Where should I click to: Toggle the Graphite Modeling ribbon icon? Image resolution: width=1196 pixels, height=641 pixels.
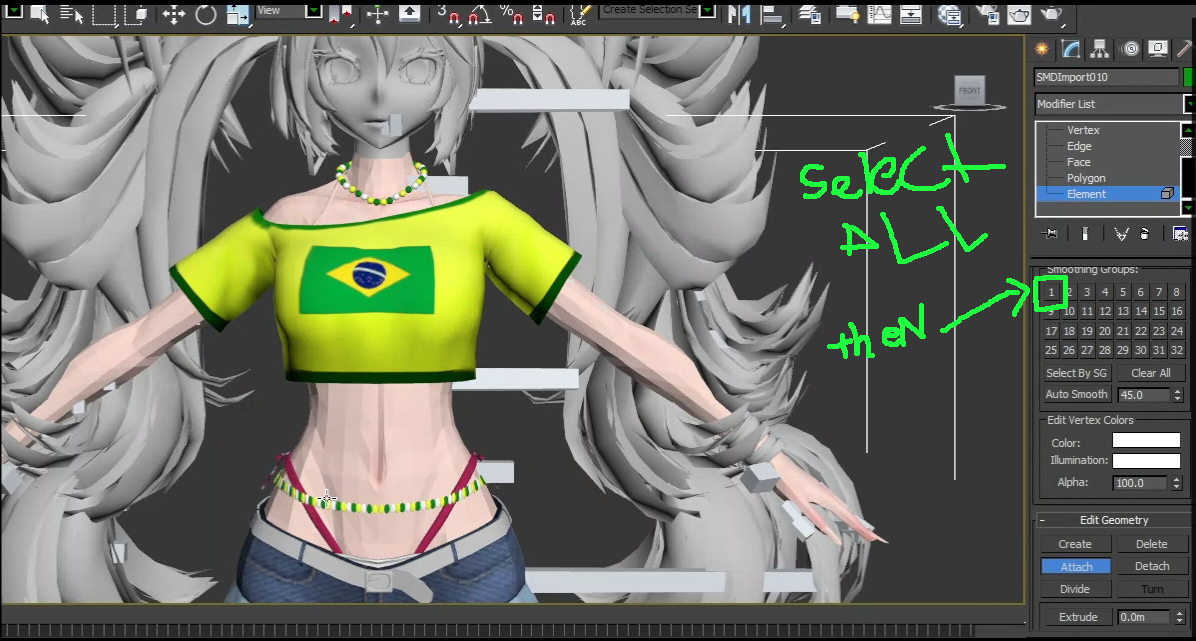click(x=846, y=13)
